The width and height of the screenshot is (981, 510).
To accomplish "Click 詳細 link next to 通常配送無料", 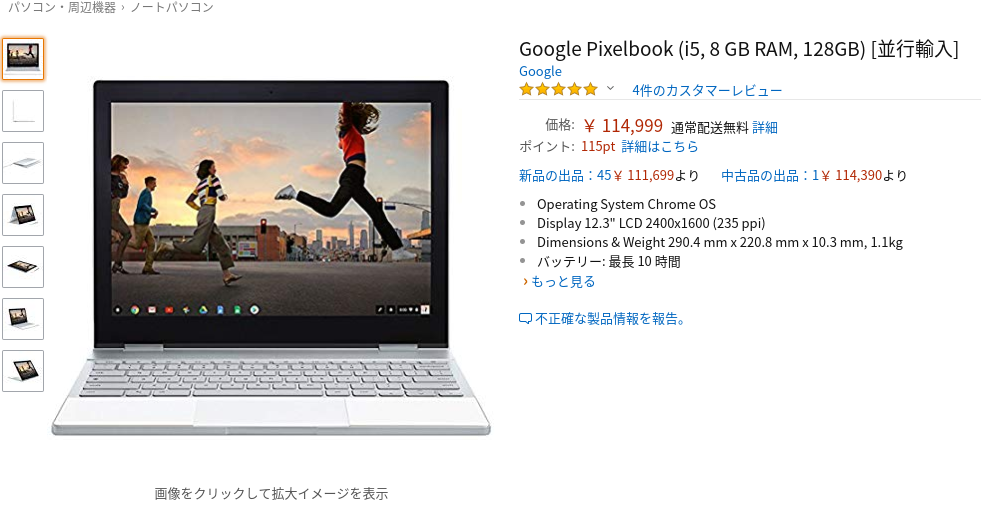I will [765, 128].
